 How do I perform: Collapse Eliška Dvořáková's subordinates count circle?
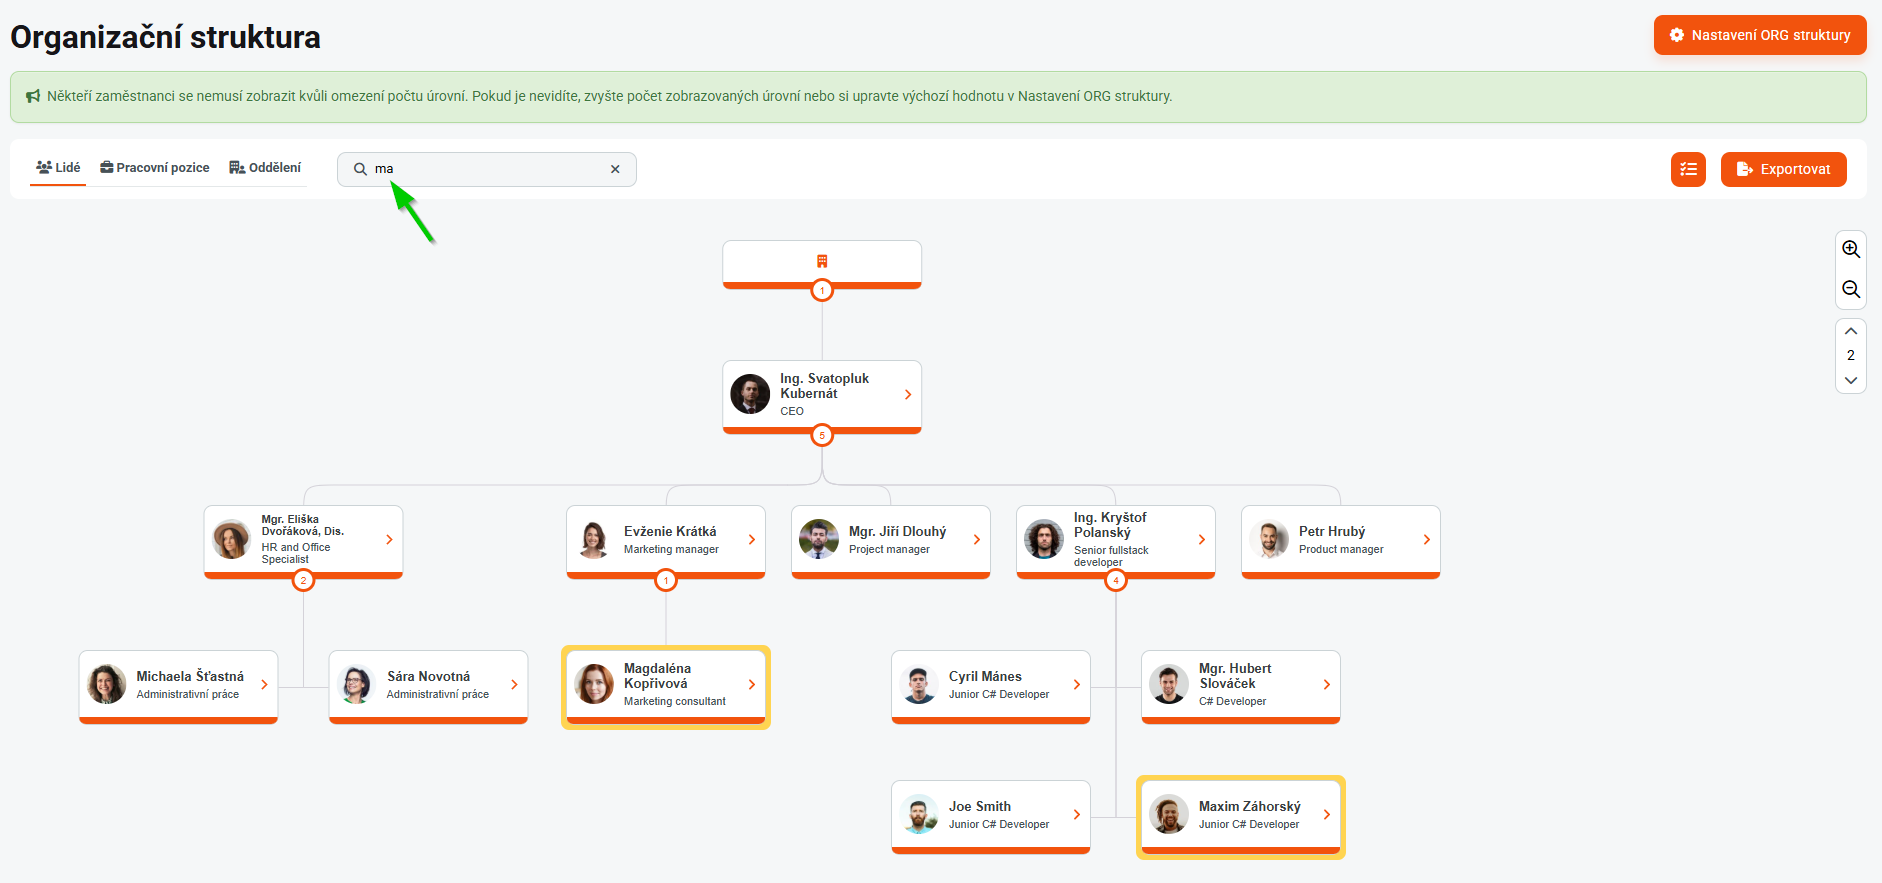click(303, 580)
